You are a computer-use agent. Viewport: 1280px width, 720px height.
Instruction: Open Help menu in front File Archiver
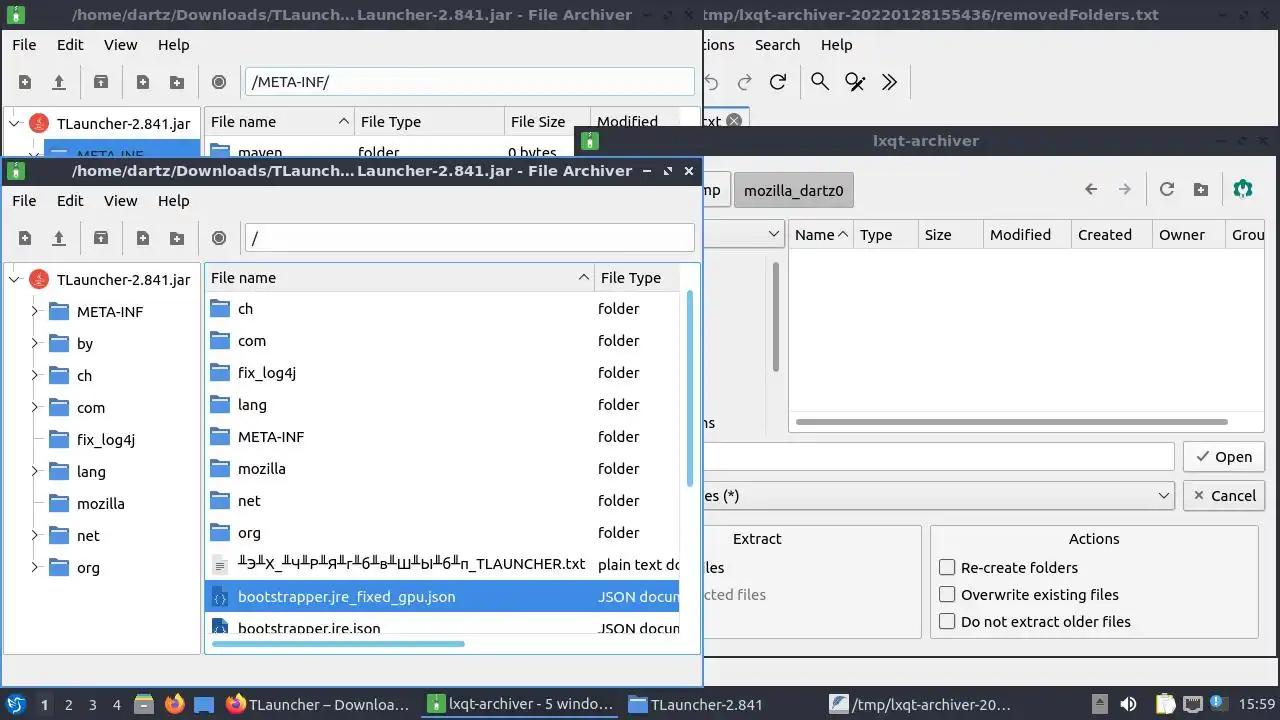pos(173,200)
